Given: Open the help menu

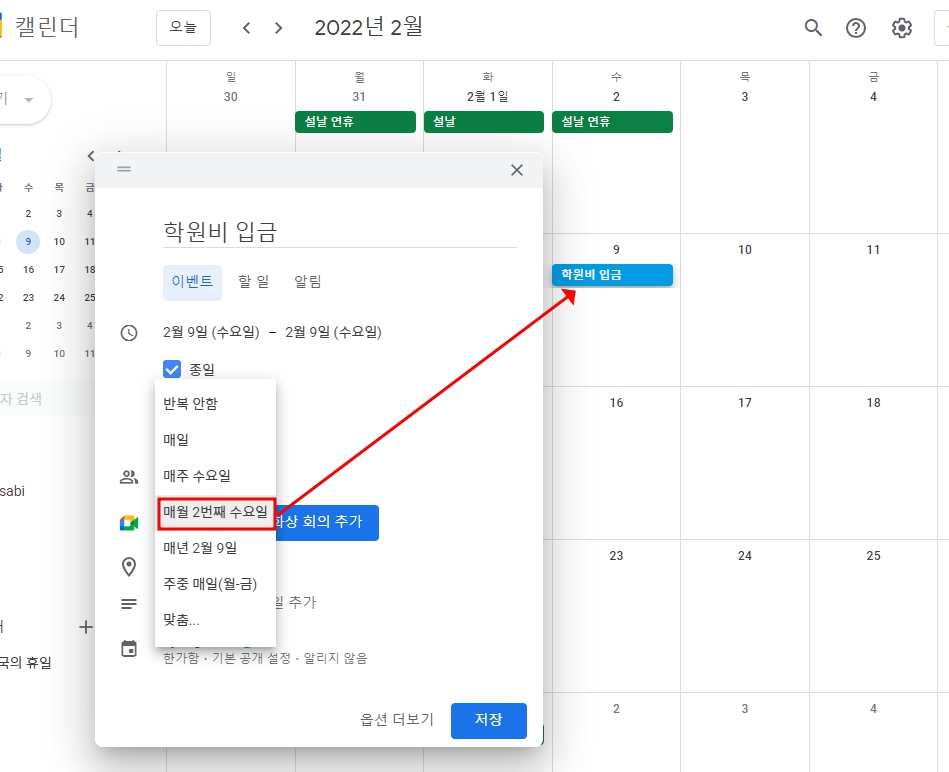Looking at the screenshot, I should [856, 28].
